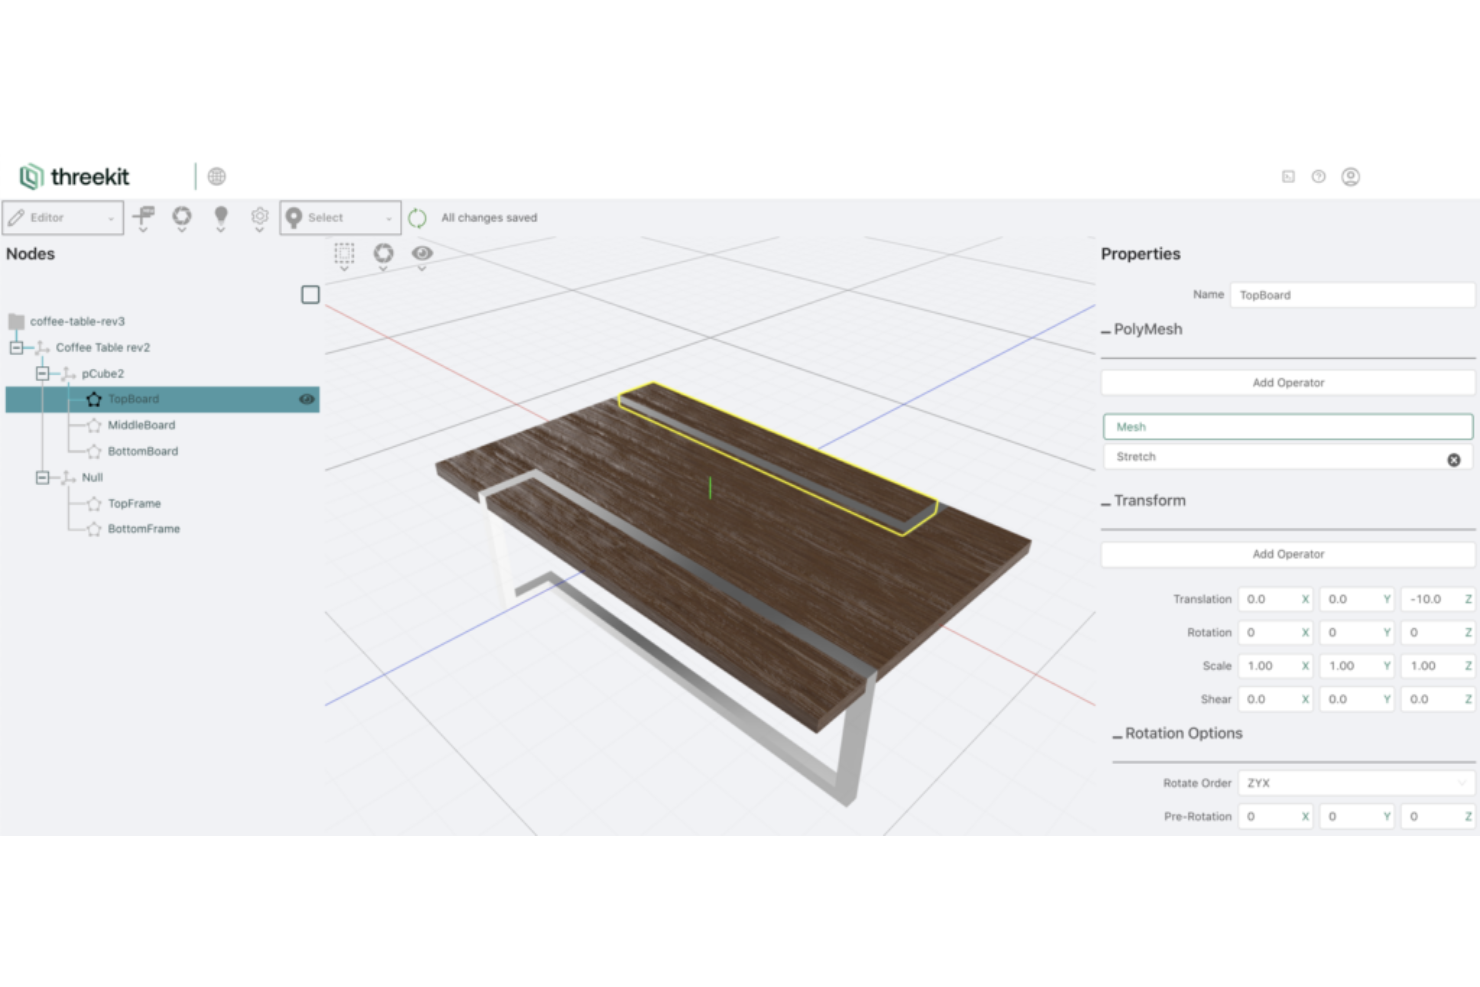Open the help question mark icon

click(x=1319, y=177)
